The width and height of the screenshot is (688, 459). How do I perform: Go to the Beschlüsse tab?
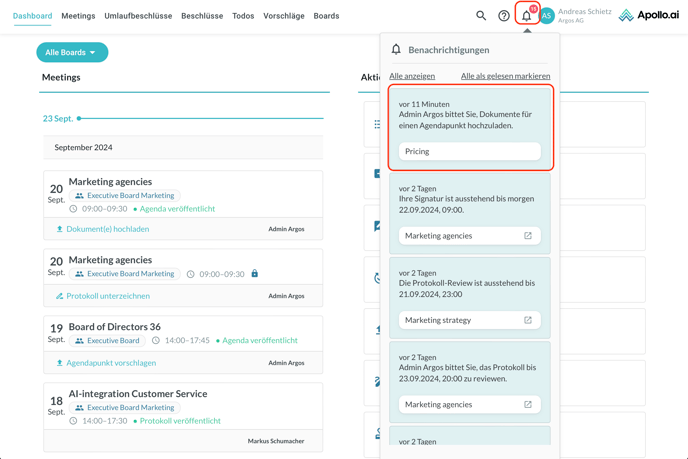tap(202, 16)
